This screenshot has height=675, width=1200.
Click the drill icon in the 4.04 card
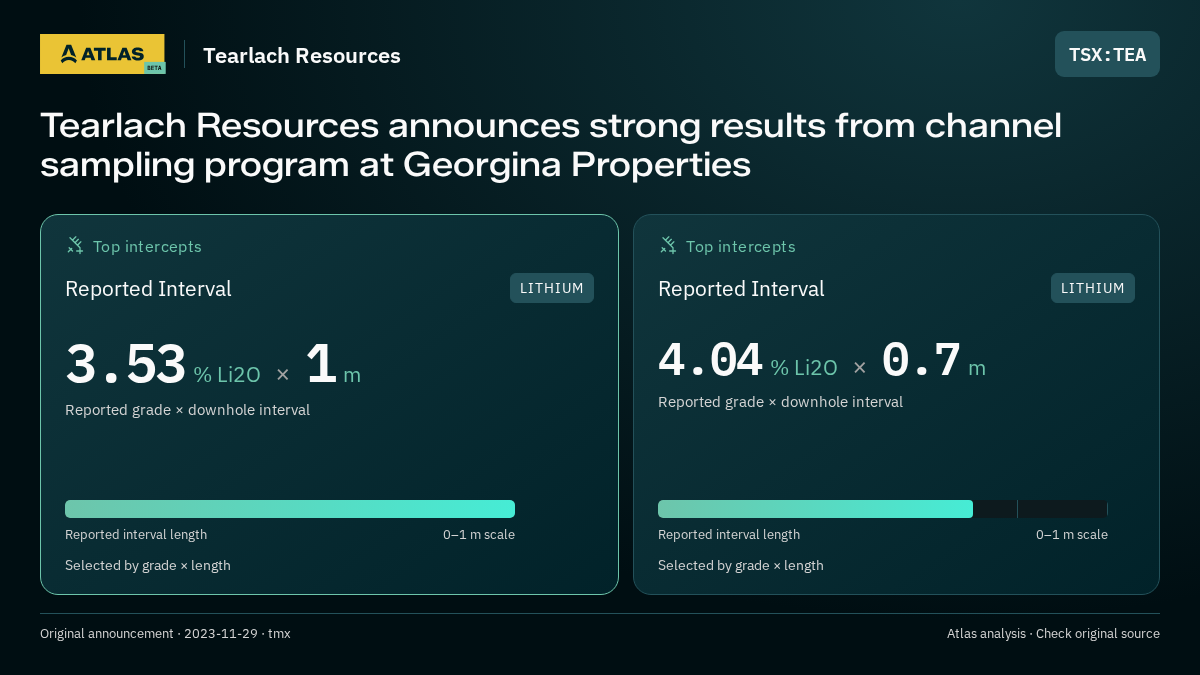point(668,246)
